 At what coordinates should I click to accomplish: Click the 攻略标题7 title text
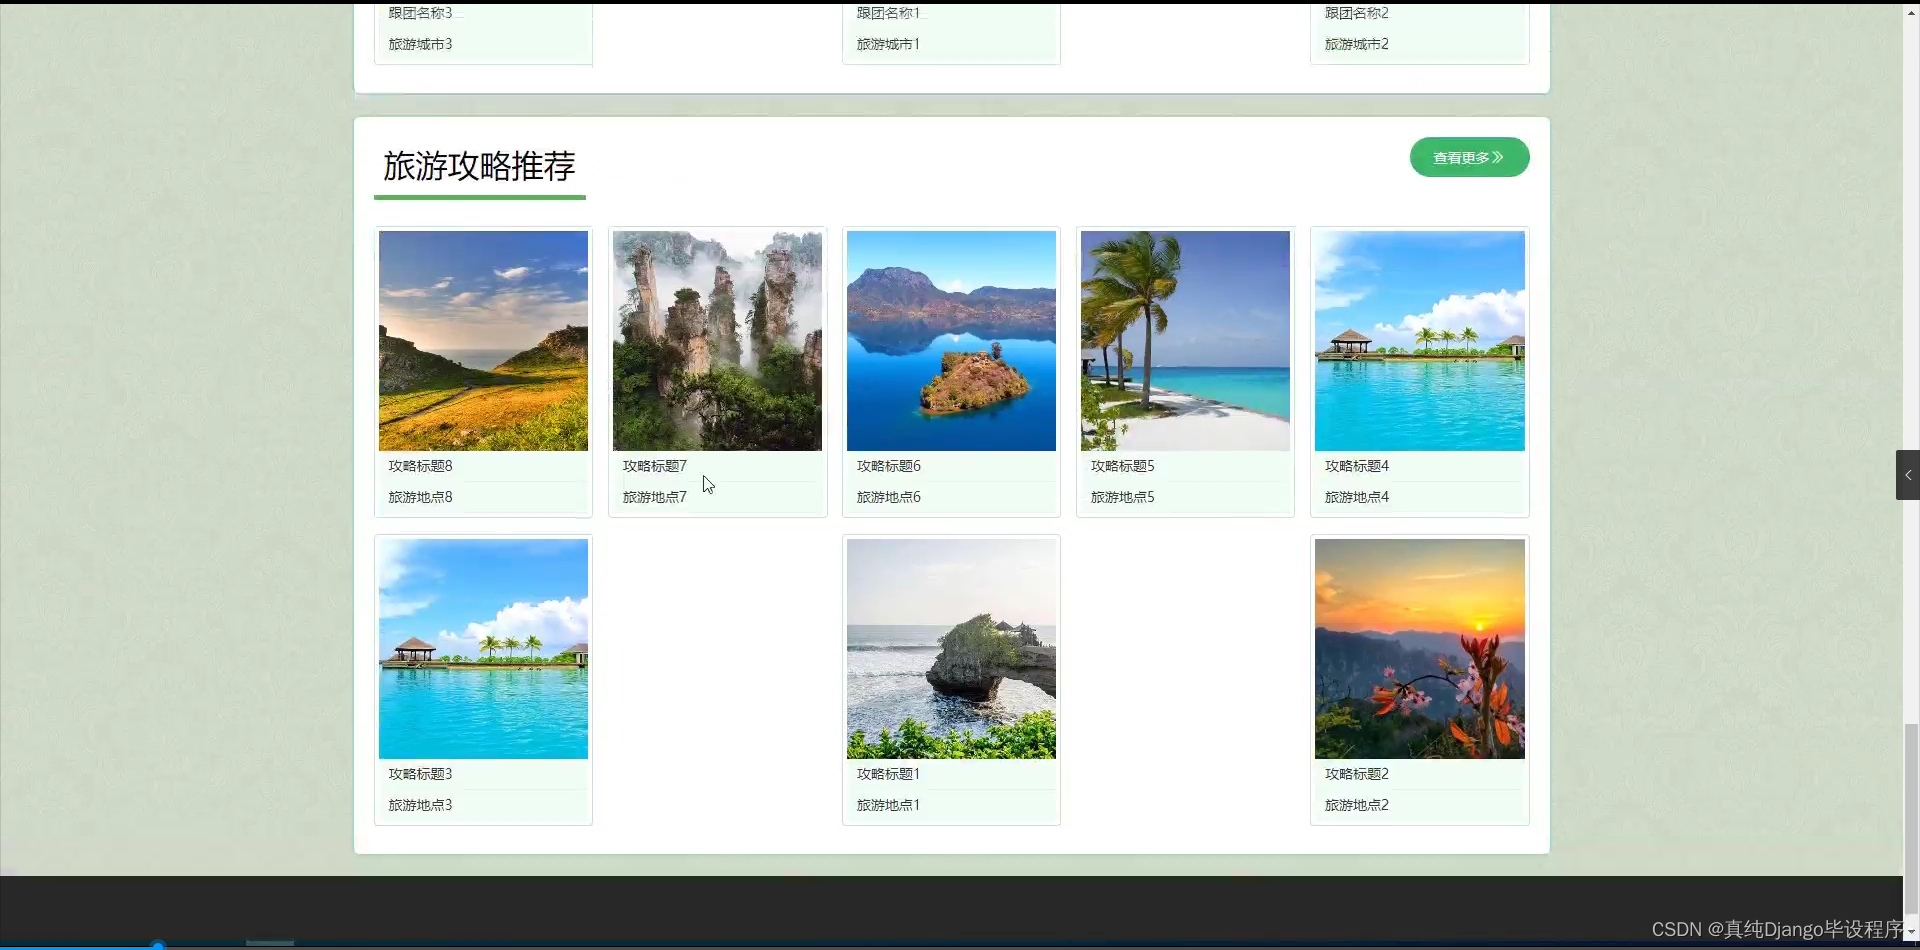(x=654, y=466)
